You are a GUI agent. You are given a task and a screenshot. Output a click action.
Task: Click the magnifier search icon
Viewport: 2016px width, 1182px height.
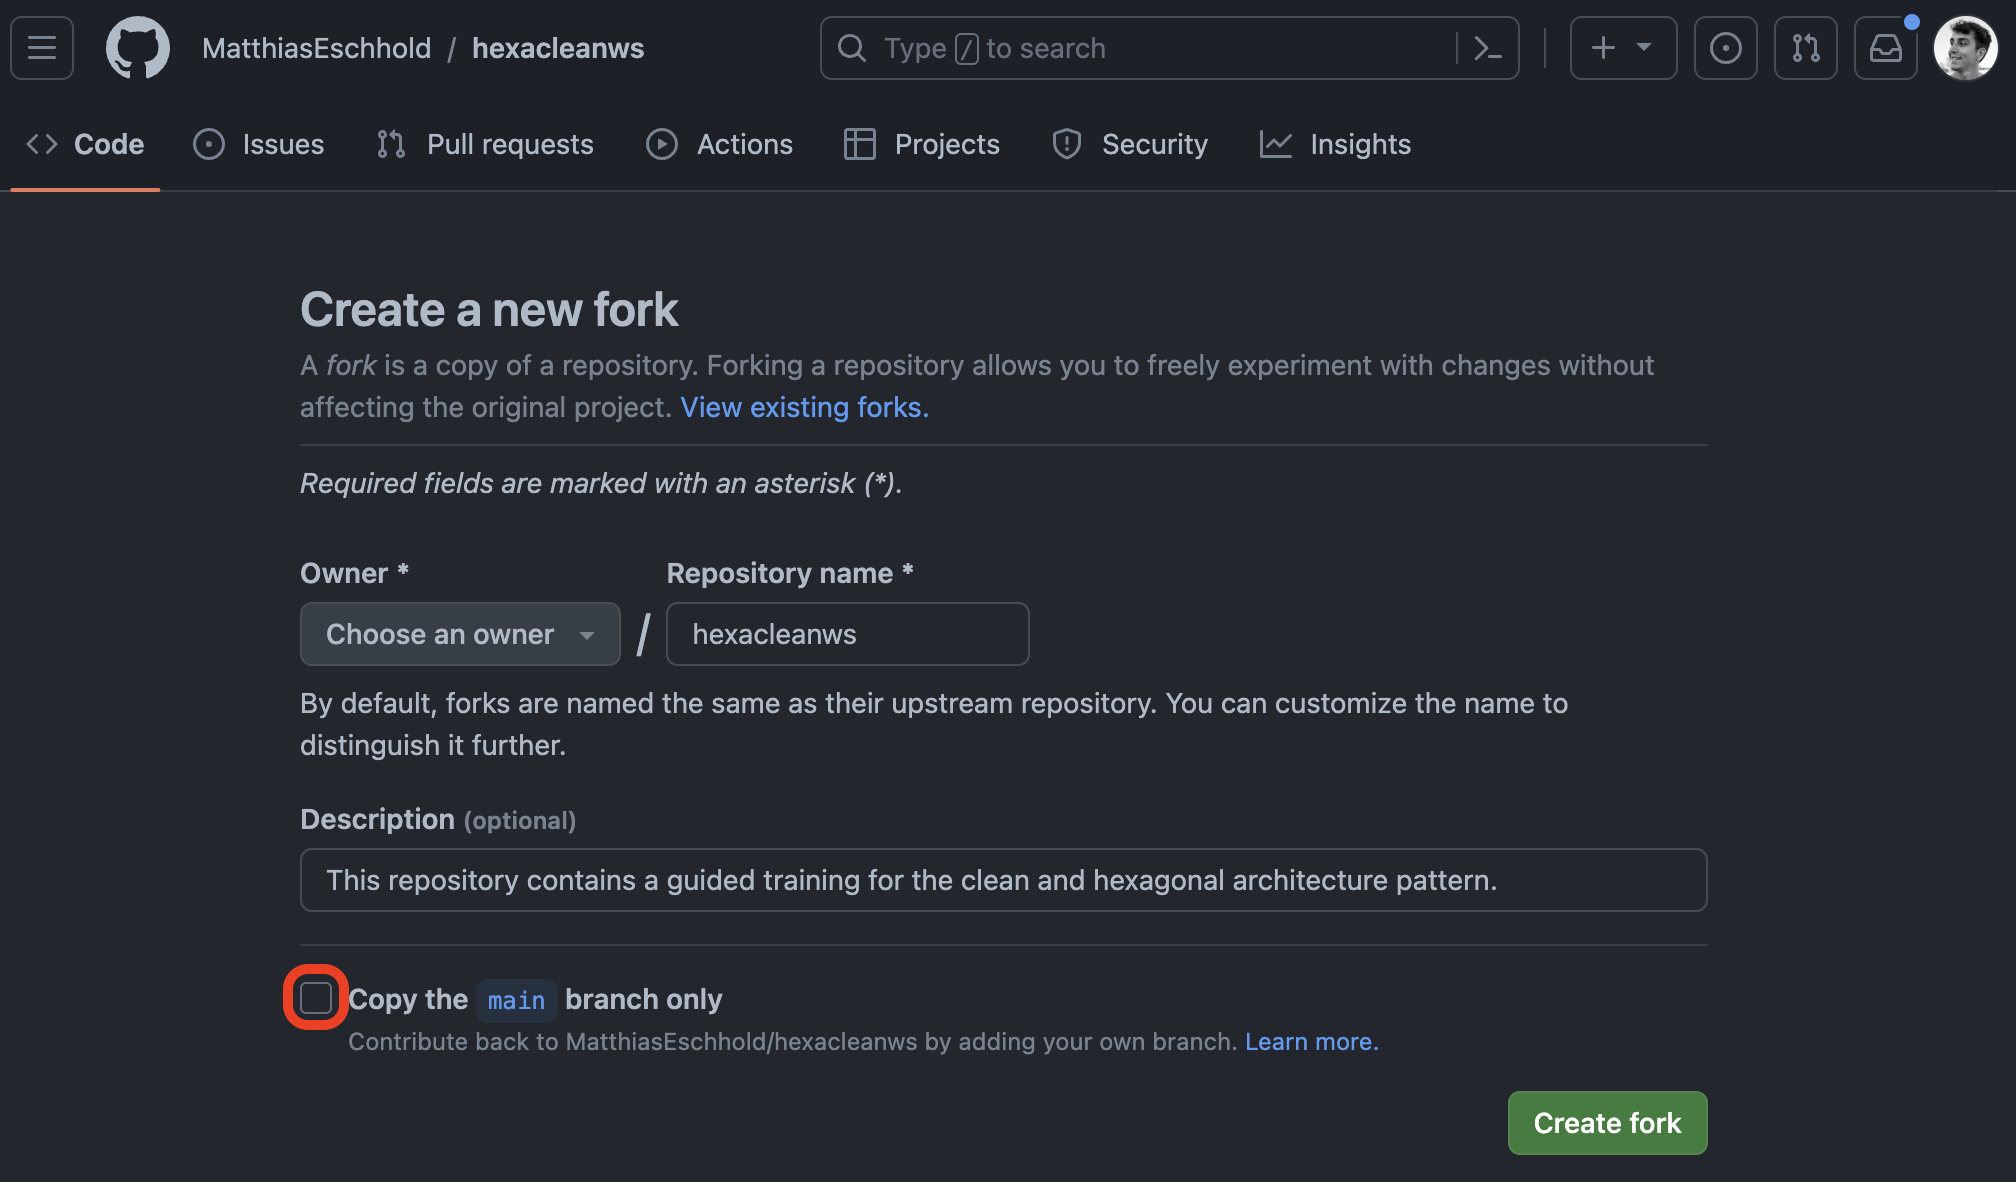[x=852, y=48]
